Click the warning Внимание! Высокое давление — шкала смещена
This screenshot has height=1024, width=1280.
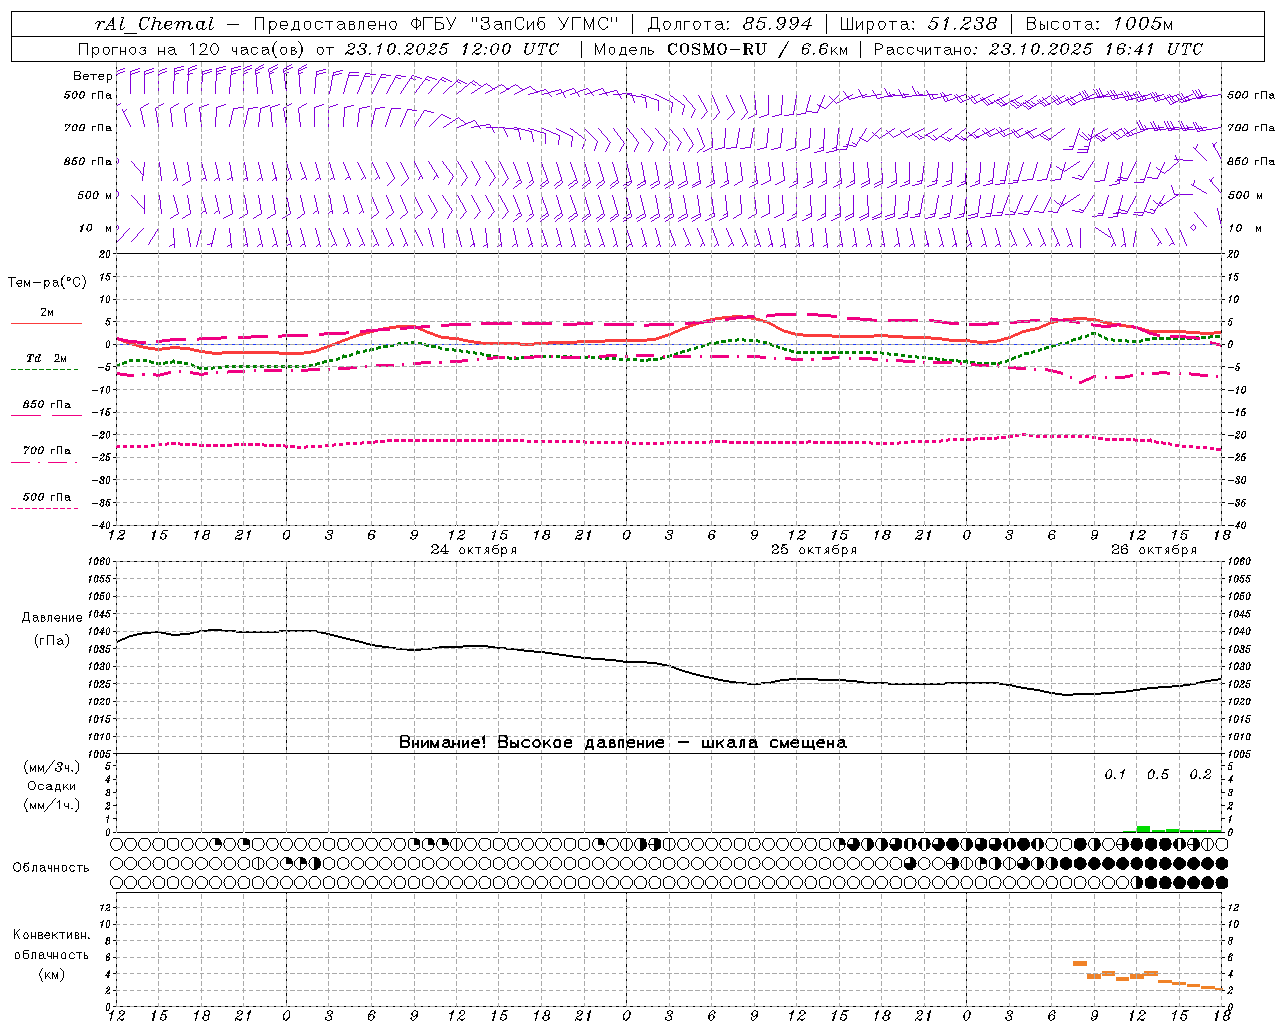pyautogui.click(x=622, y=742)
